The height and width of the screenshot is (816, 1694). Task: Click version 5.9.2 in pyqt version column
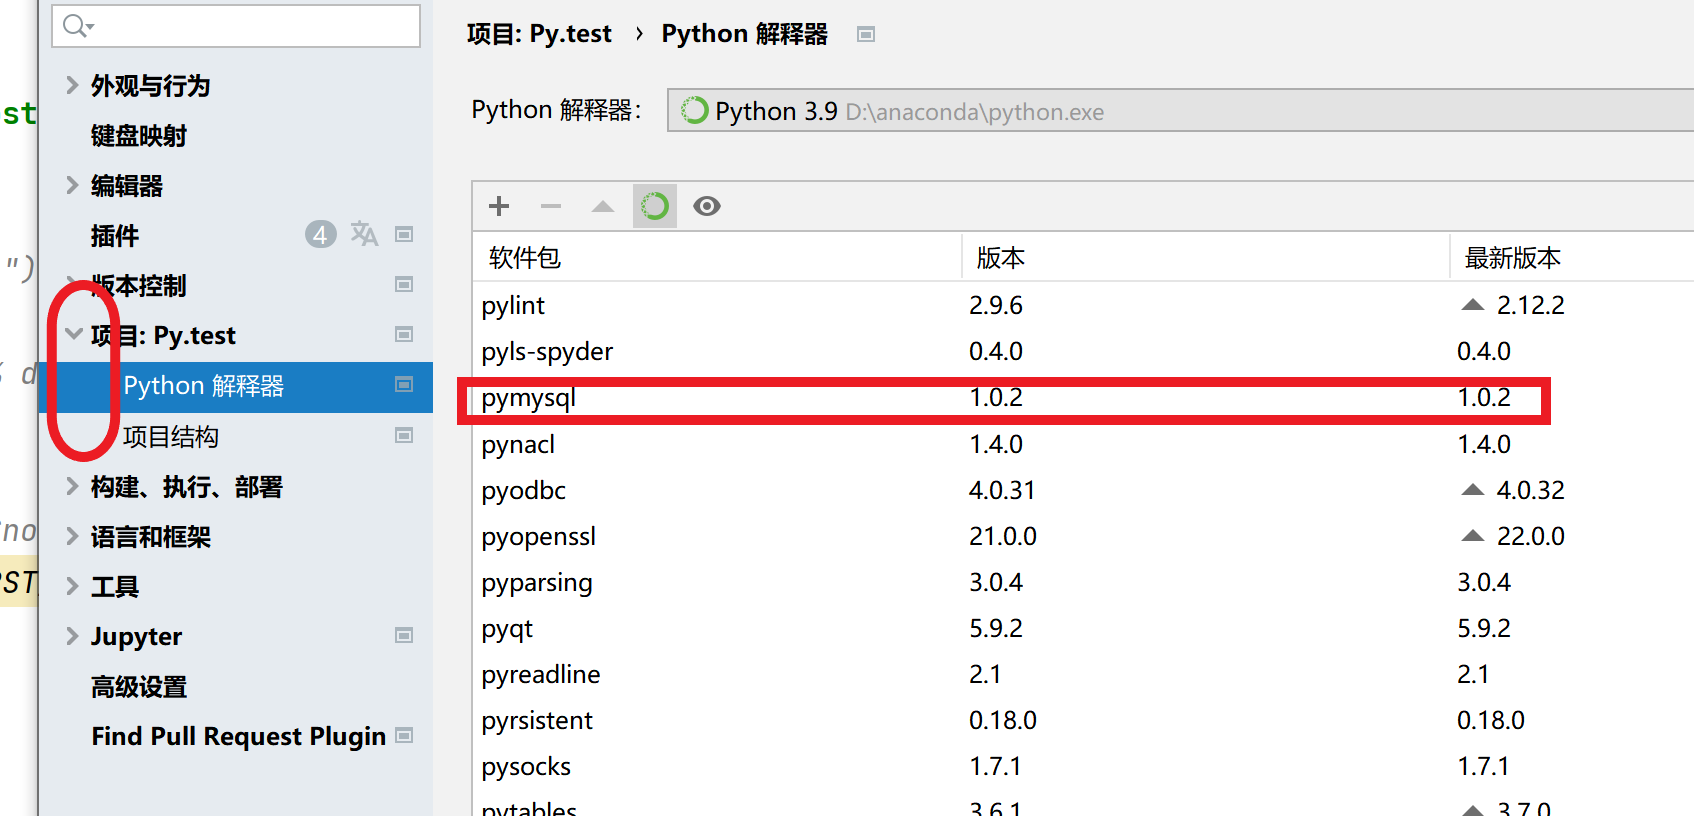tap(996, 628)
